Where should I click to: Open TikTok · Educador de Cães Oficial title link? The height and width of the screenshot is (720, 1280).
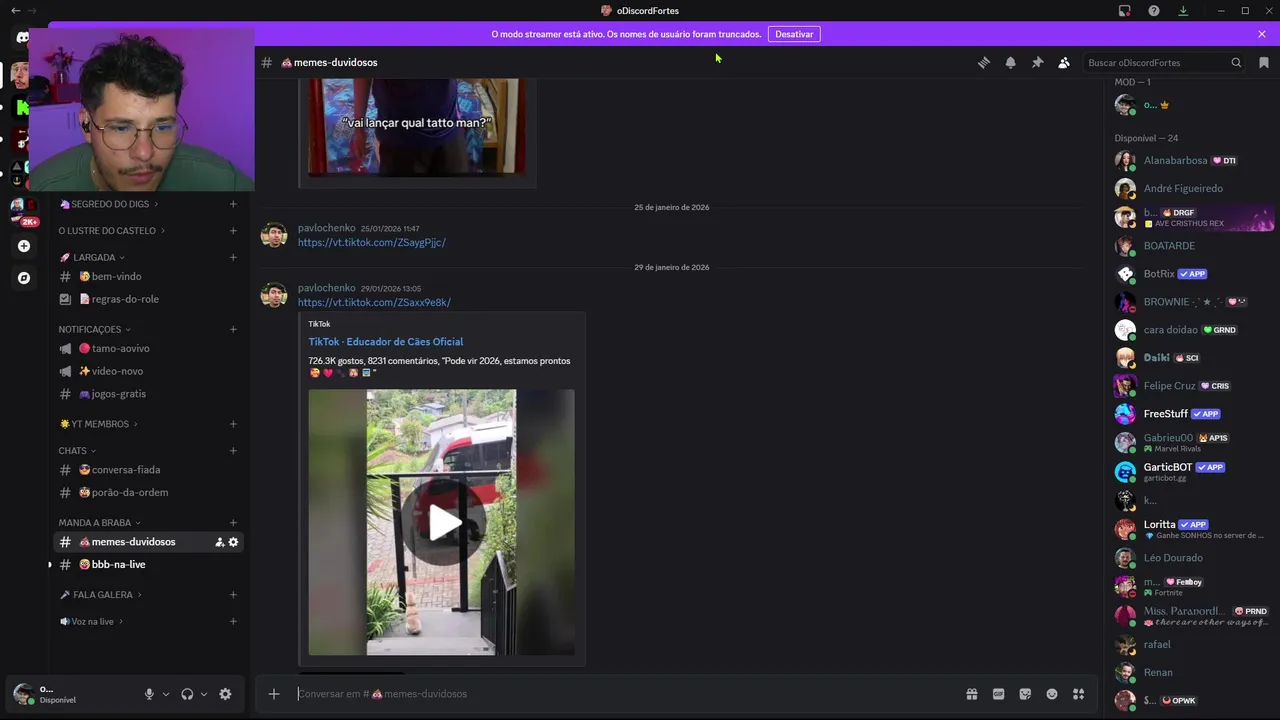tap(386, 342)
